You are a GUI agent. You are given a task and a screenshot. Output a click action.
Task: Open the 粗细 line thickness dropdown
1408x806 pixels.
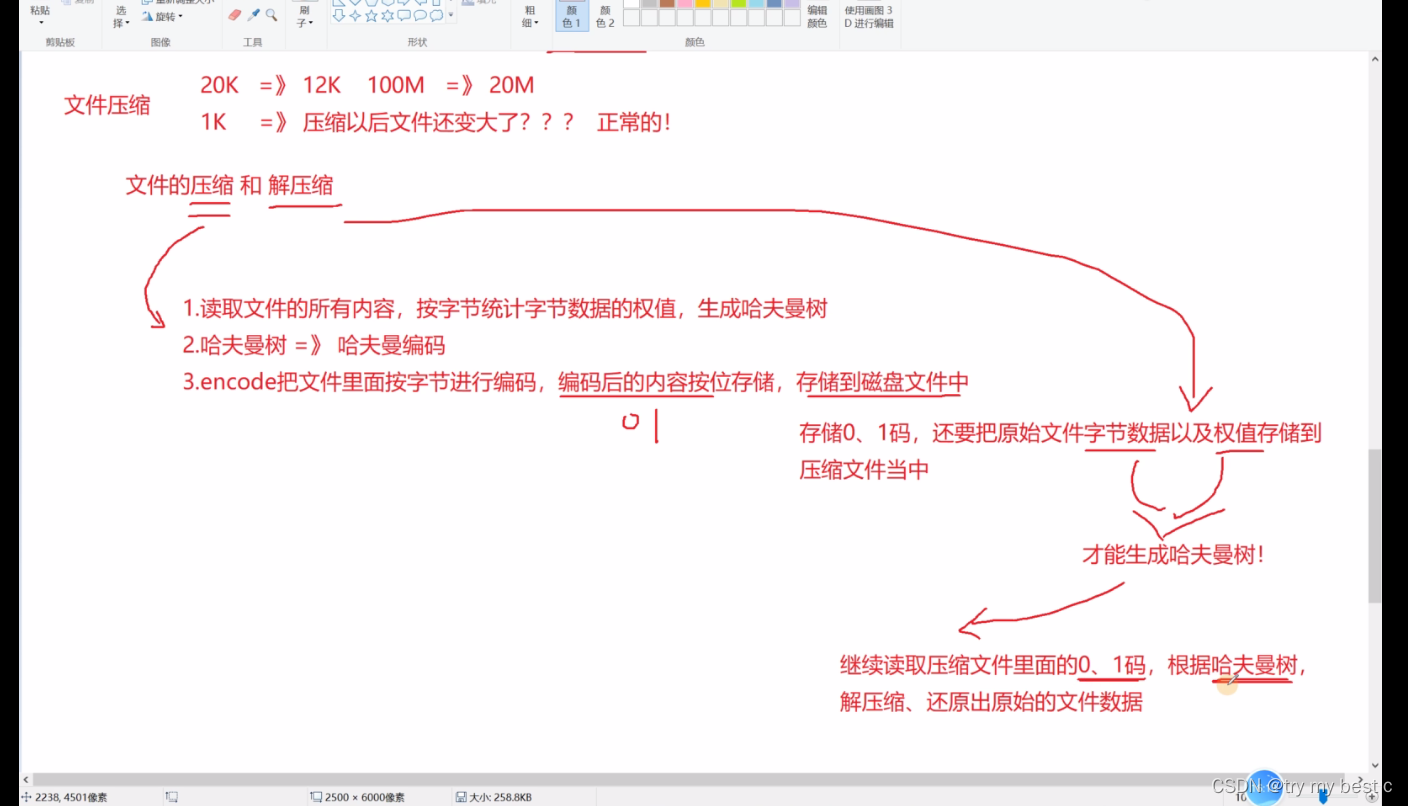[531, 16]
